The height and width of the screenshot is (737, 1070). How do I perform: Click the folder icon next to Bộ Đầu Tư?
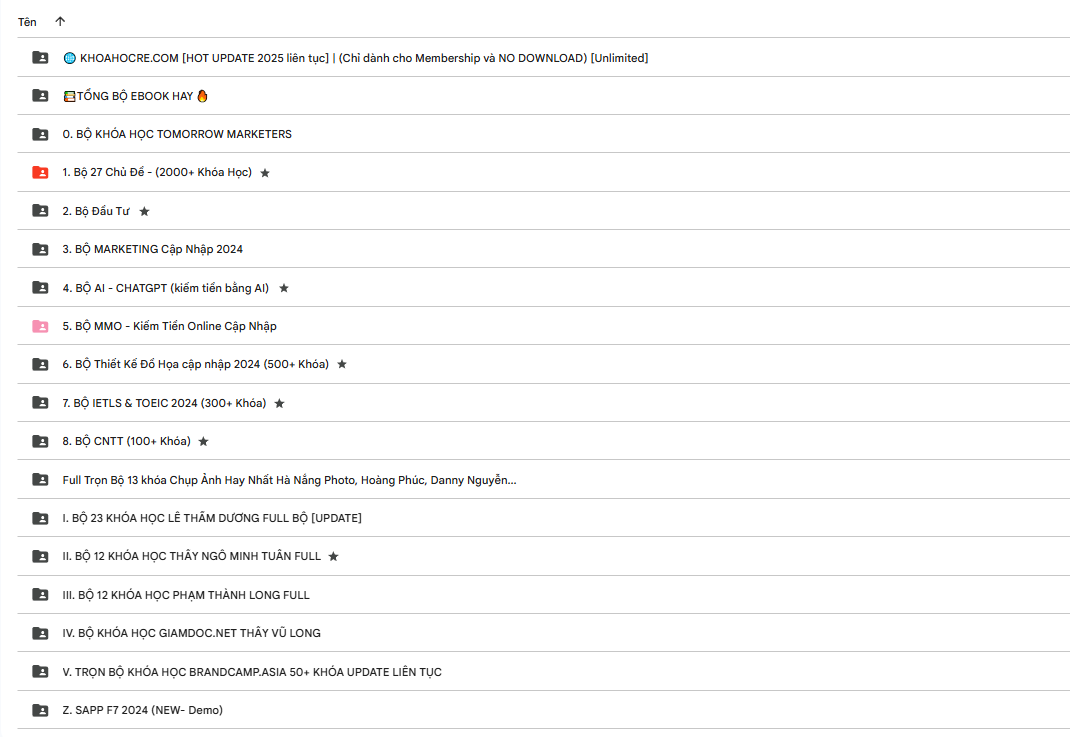tap(40, 211)
